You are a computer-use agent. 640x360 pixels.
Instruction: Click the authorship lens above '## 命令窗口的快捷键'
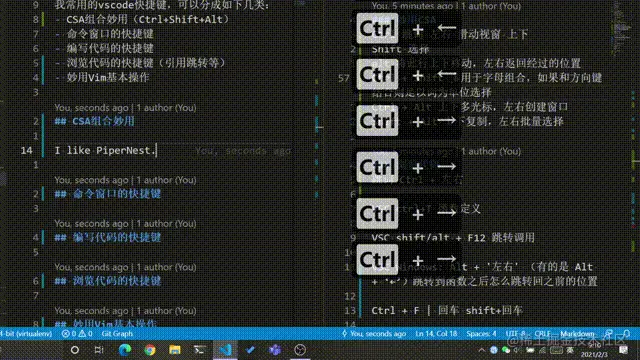point(125,180)
